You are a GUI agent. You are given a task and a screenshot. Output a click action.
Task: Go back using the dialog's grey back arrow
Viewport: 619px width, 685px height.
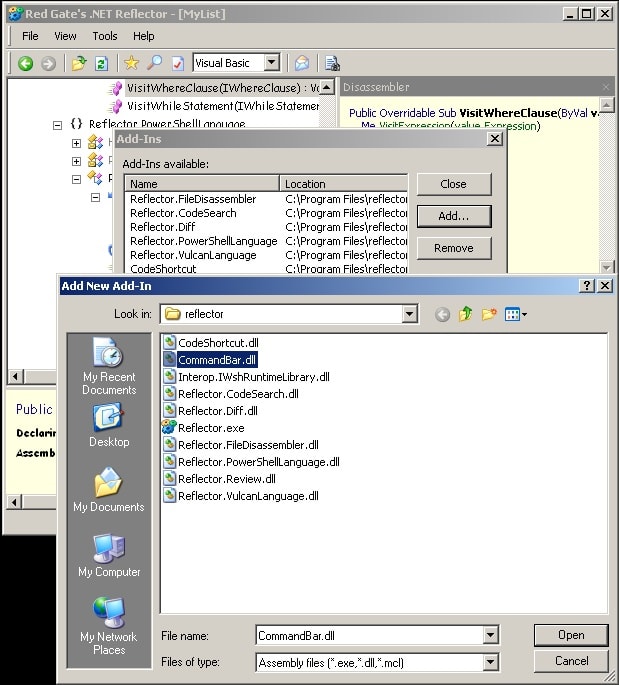click(442, 314)
